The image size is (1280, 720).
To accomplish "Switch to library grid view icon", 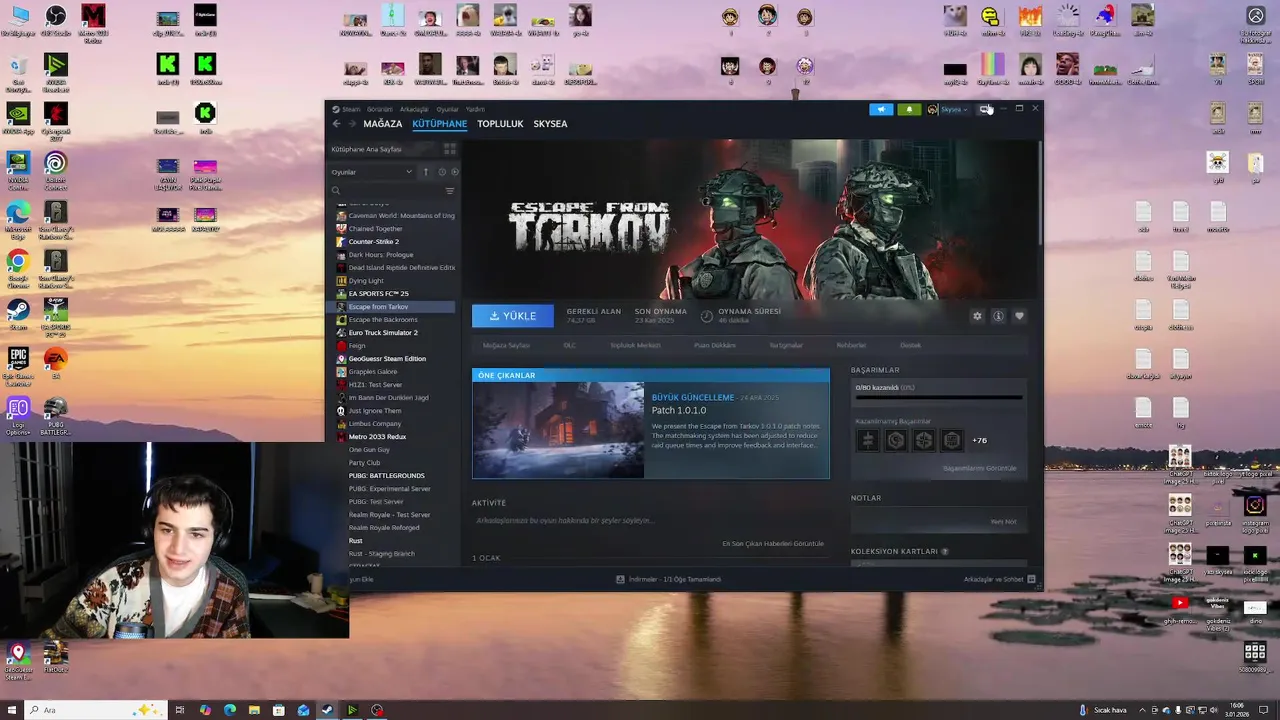I will tap(450, 149).
